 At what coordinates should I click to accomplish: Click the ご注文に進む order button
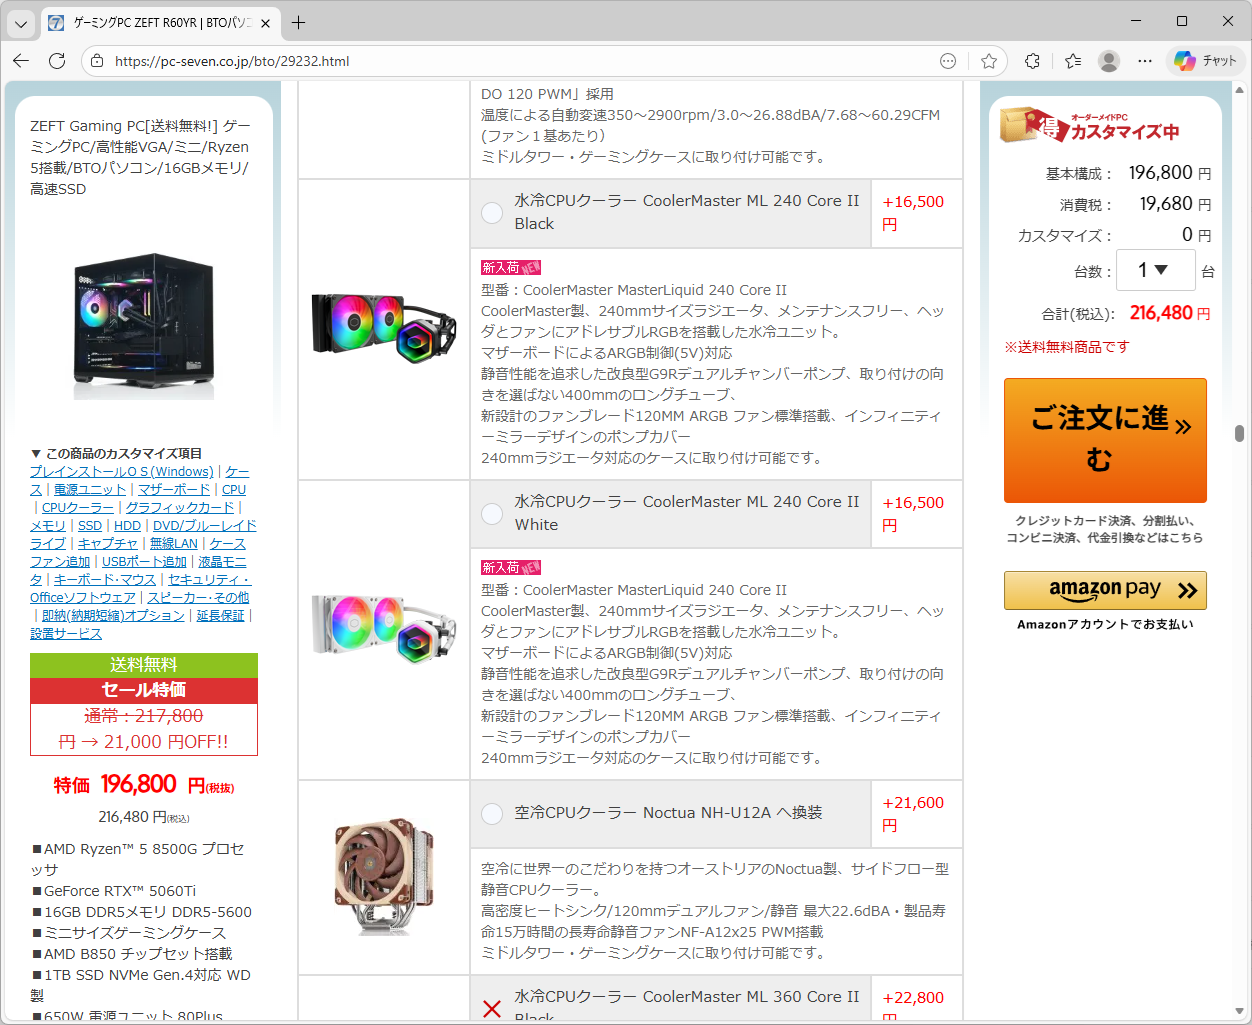[x=1105, y=440]
